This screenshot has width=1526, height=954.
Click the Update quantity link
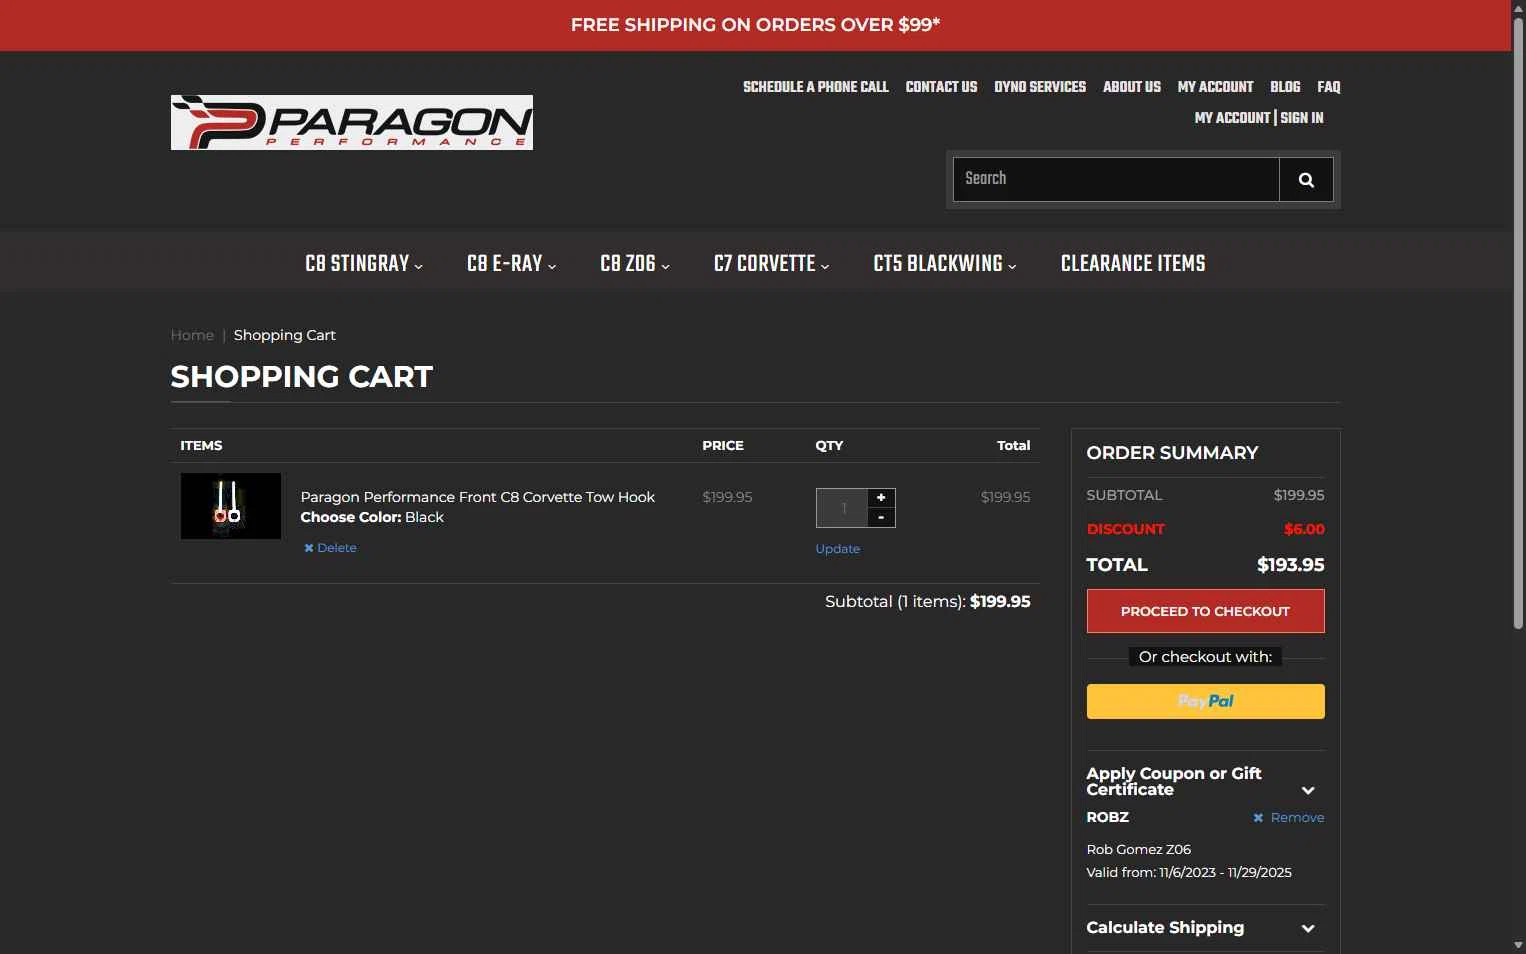point(838,549)
